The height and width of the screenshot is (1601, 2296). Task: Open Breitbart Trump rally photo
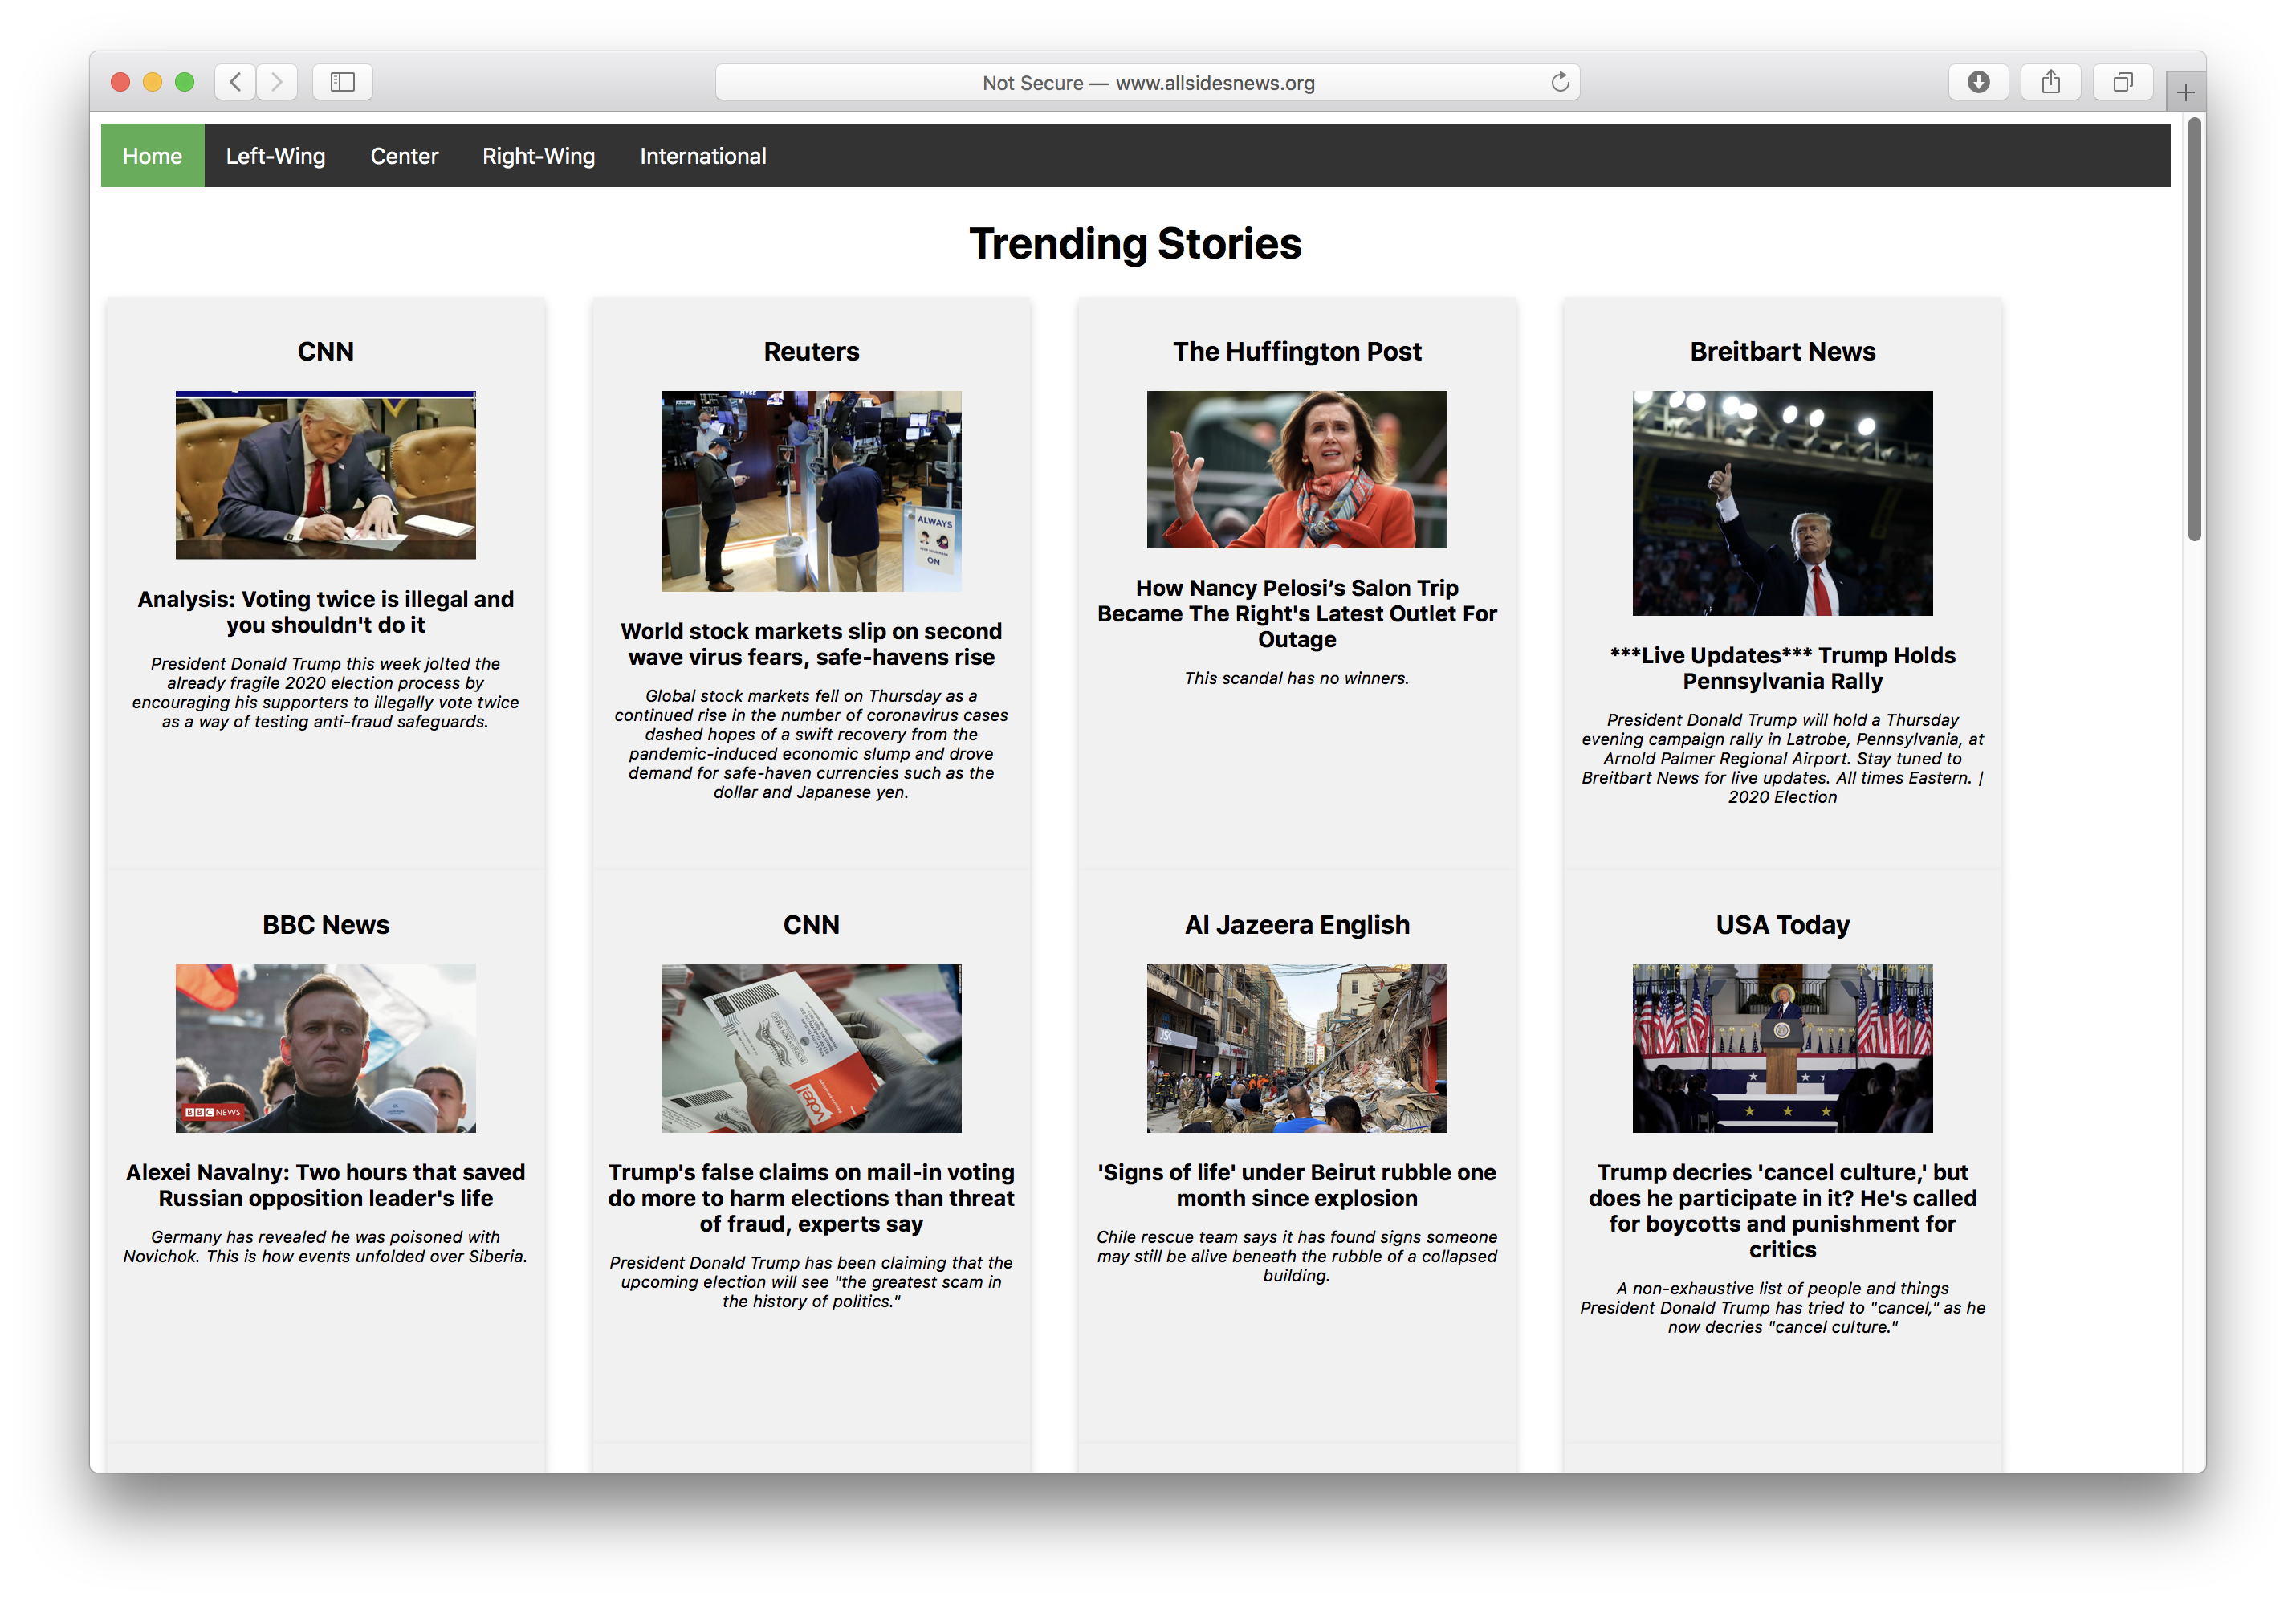[1782, 503]
